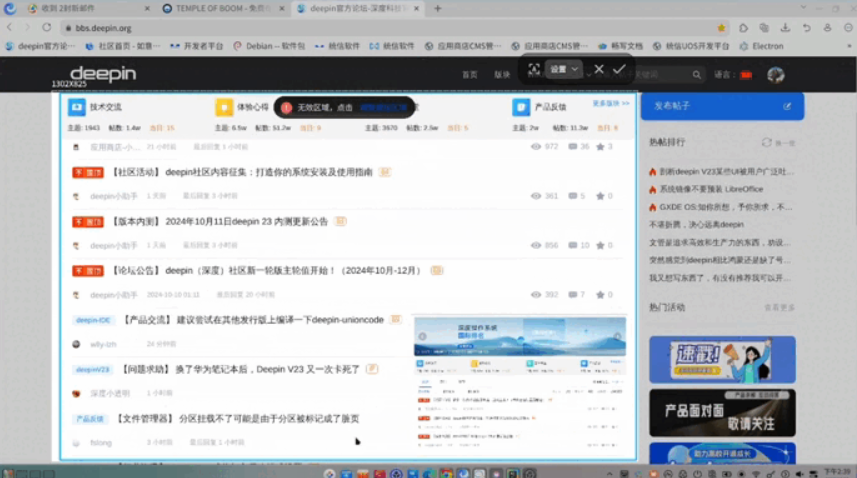
Task: Open the deepin官方论… bookmark
Action: pos(40,46)
